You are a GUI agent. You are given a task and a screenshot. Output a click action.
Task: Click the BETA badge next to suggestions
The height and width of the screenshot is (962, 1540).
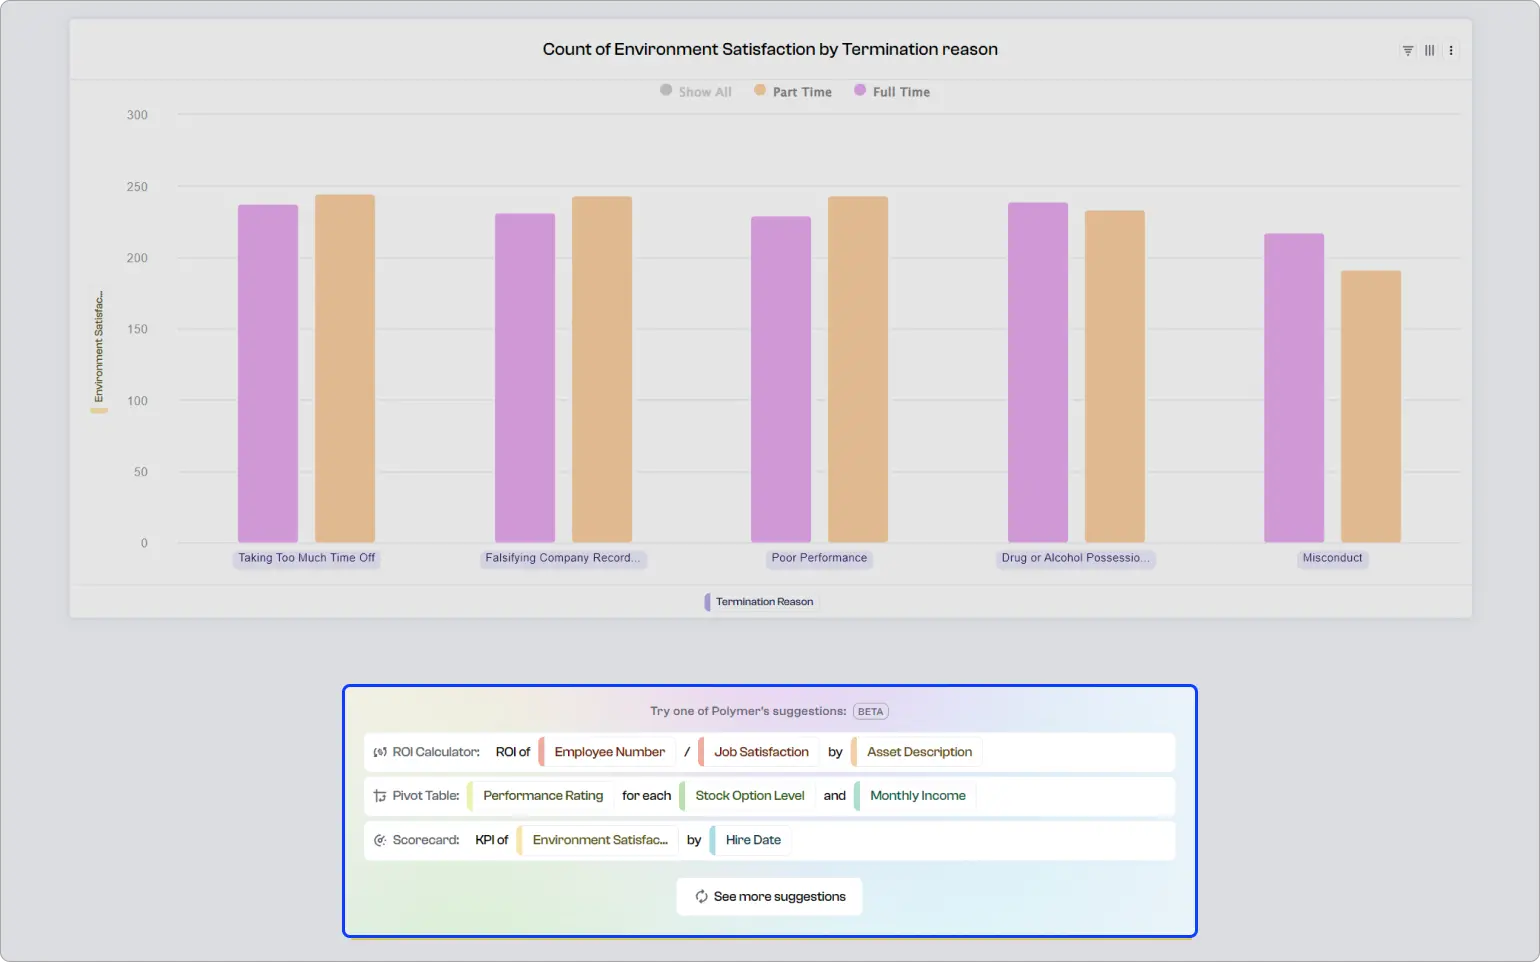pos(870,711)
